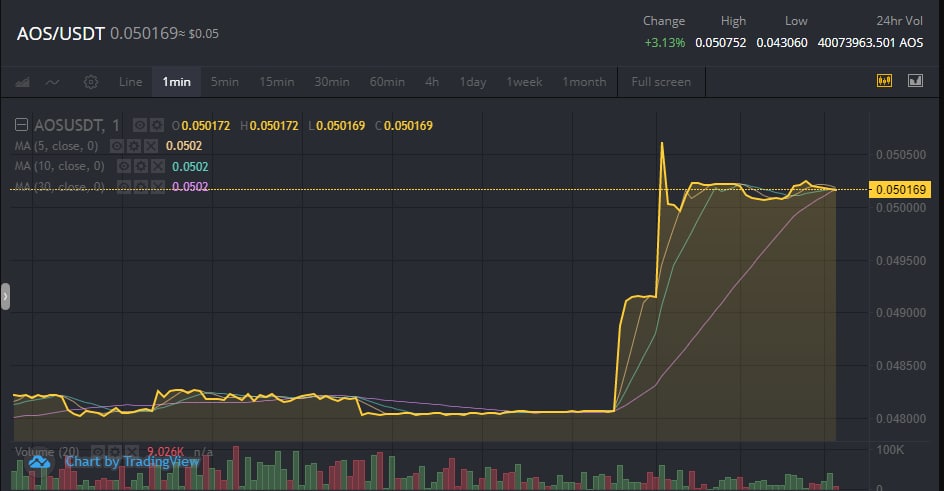Open settings for MA (30, close, 0)
The width and height of the screenshot is (944, 491).
[x=141, y=187]
